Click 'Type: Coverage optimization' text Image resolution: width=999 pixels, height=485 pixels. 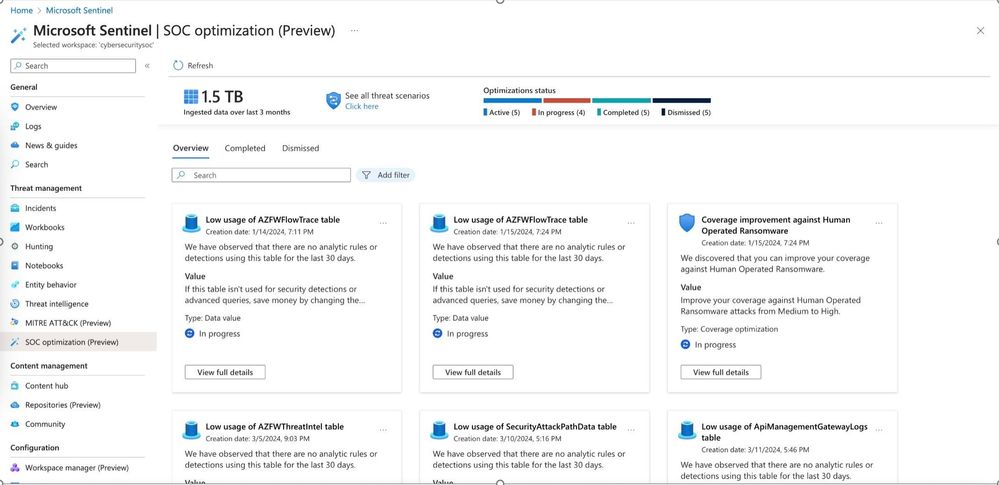[x=729, y=329]
